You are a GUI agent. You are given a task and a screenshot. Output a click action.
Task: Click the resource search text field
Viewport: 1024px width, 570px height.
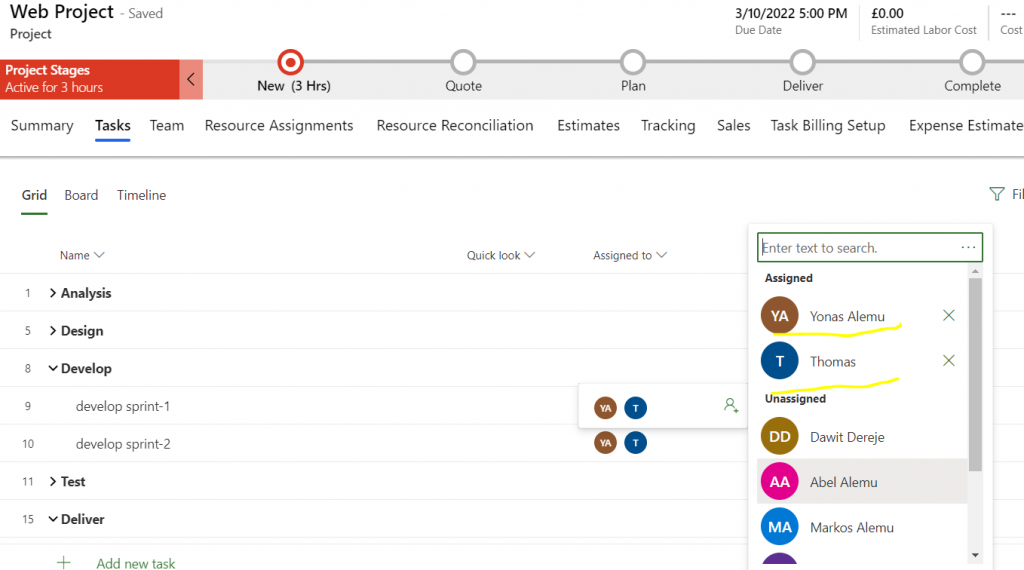[x=855, y=248]
